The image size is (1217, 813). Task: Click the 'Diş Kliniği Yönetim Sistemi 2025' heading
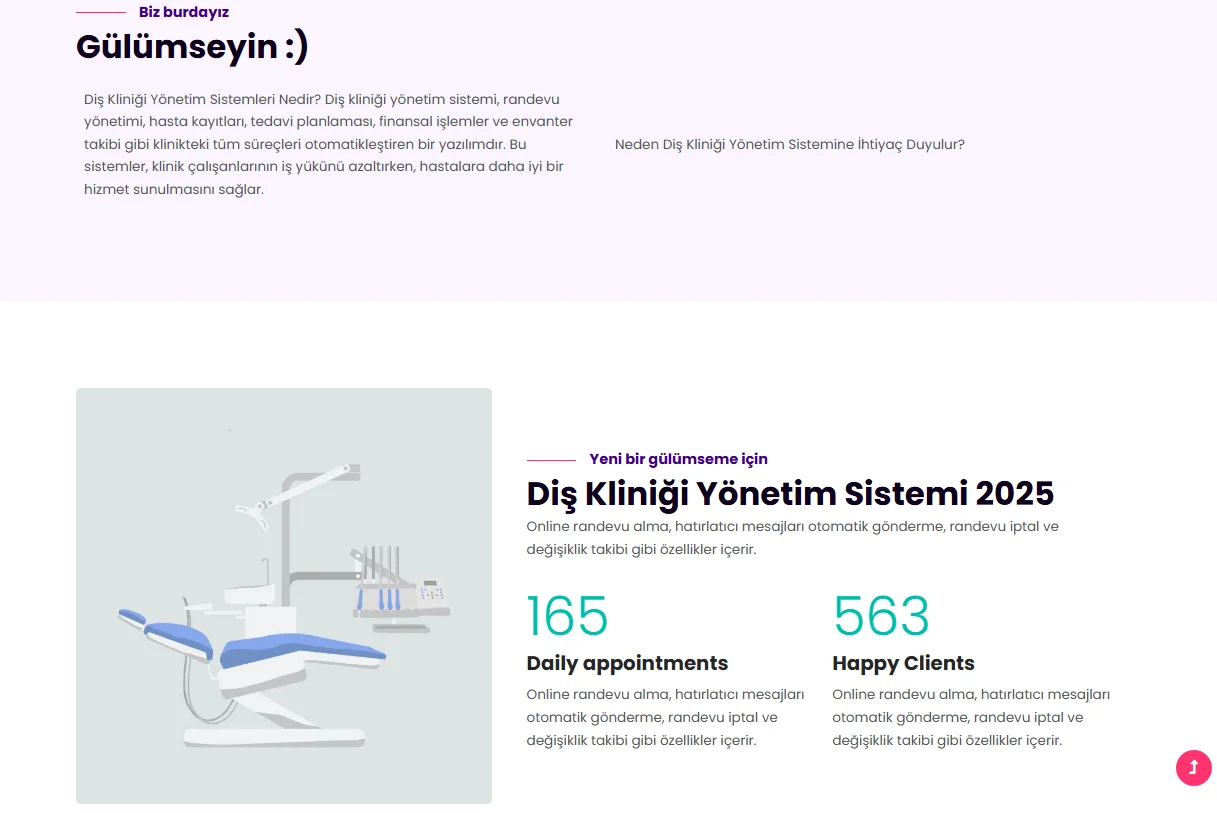[790, 493]
